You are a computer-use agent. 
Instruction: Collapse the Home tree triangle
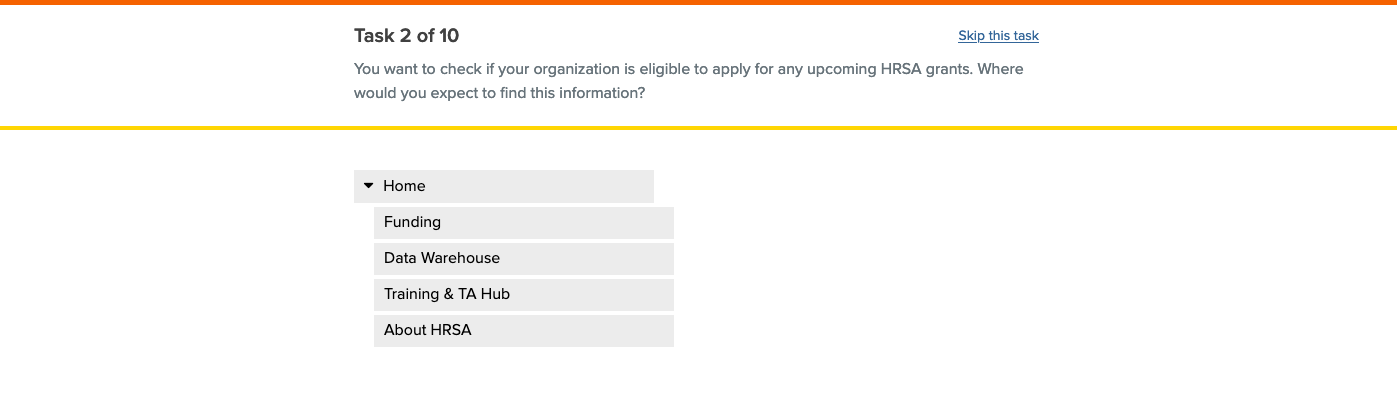[368, 186]
